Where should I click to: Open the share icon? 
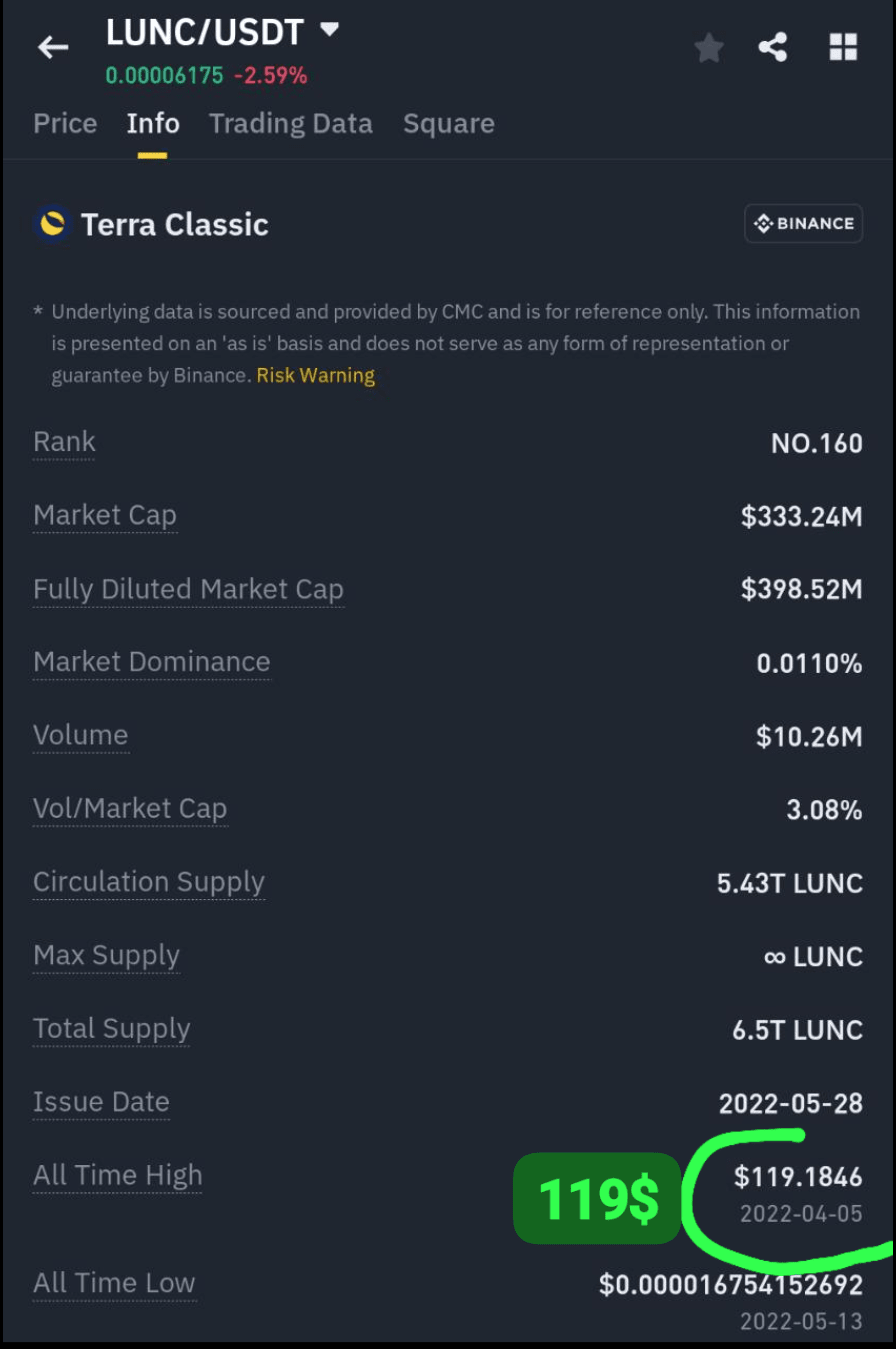pyautogui.click(x=773, y=47)
